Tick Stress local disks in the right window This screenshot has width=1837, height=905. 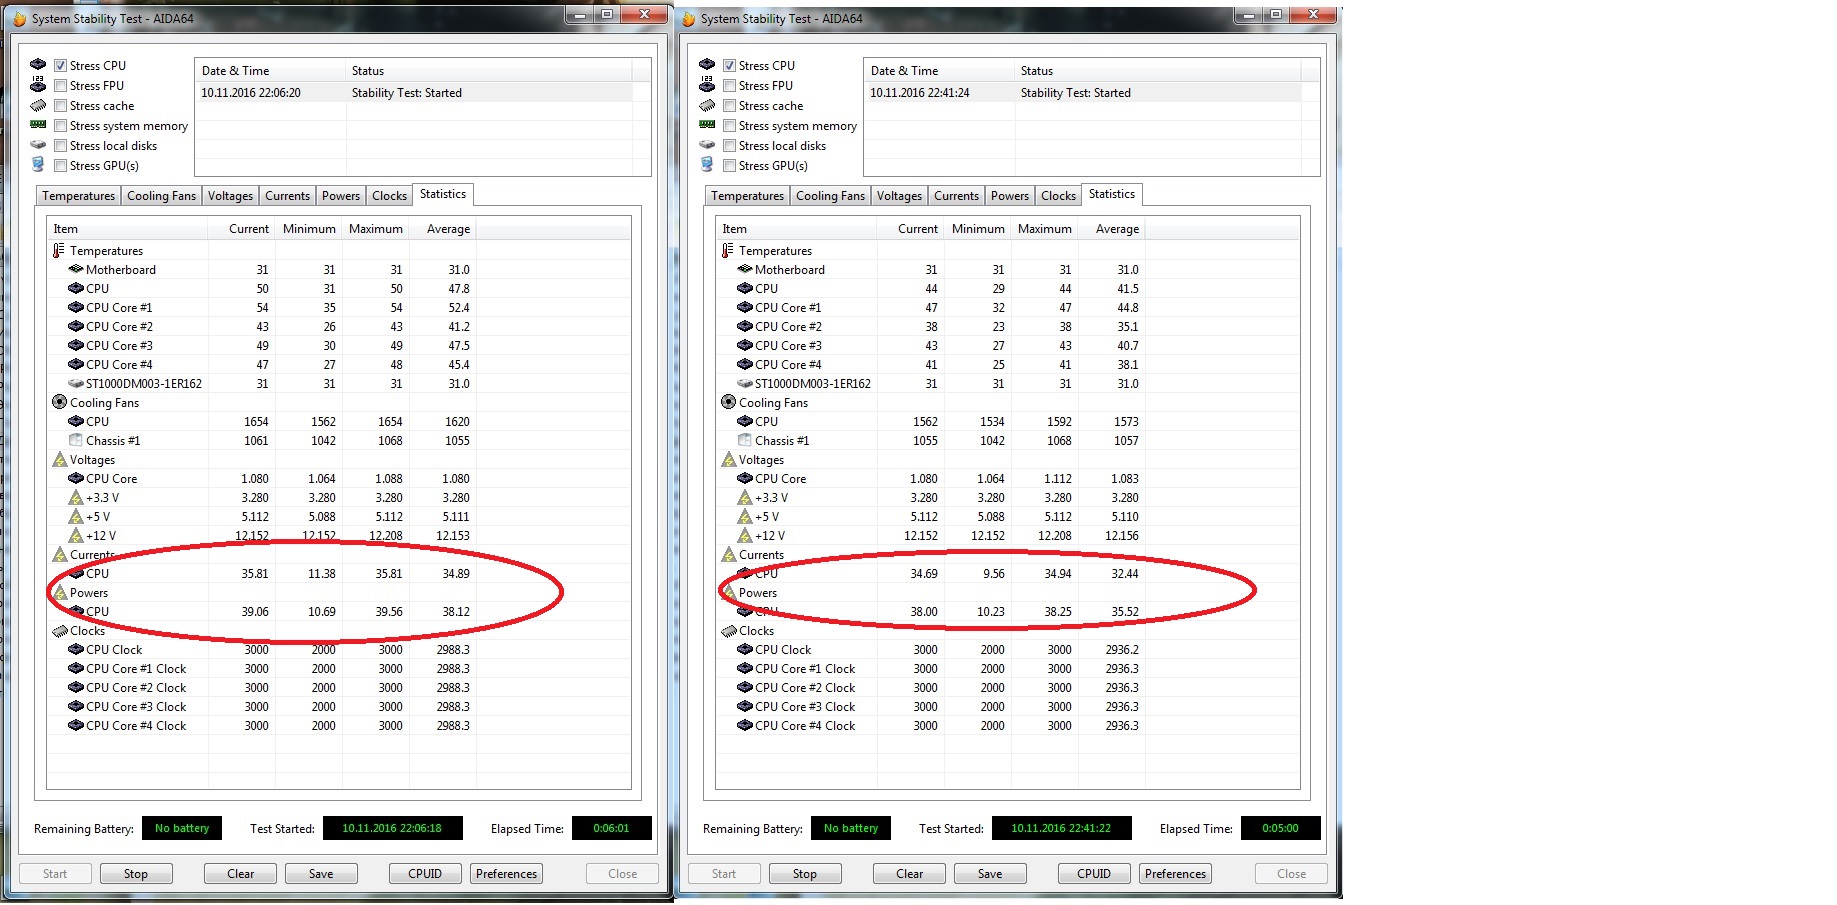[730, 145]
